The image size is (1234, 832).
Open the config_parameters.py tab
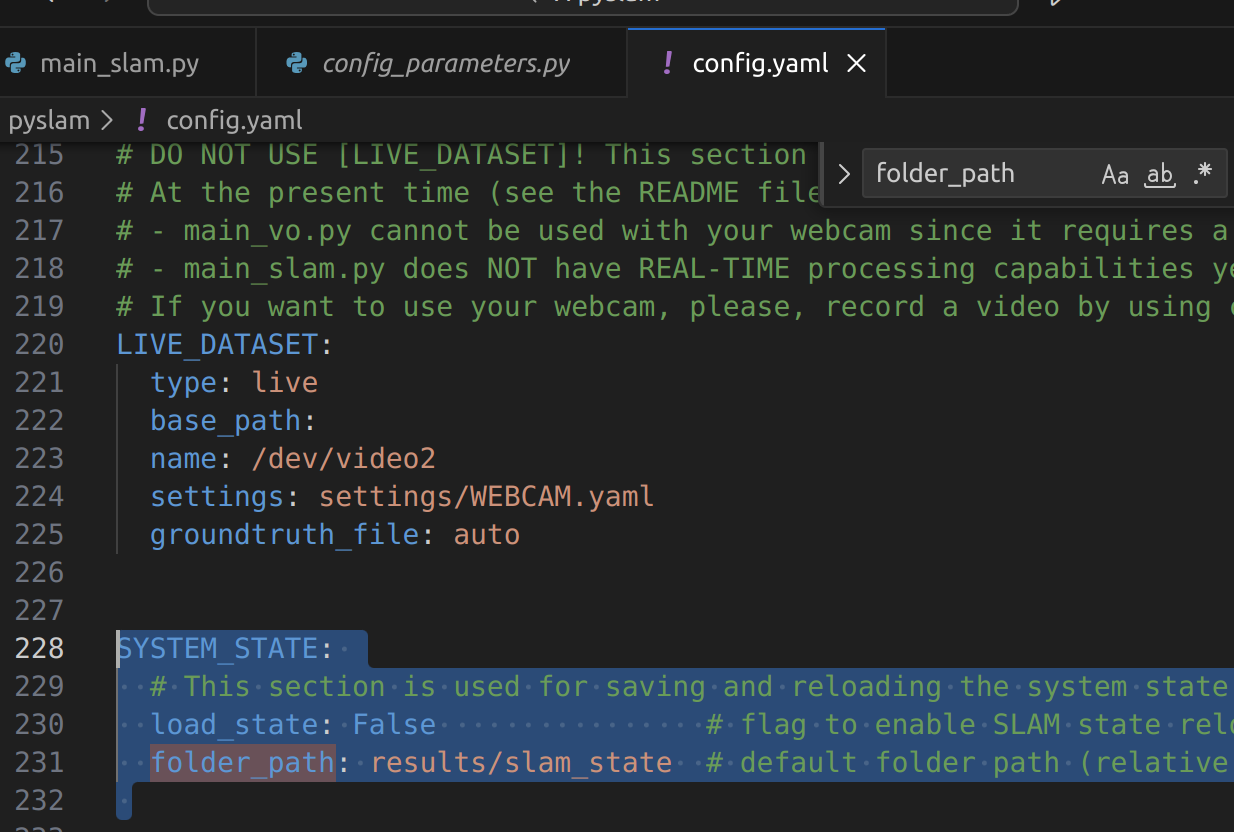428,64
